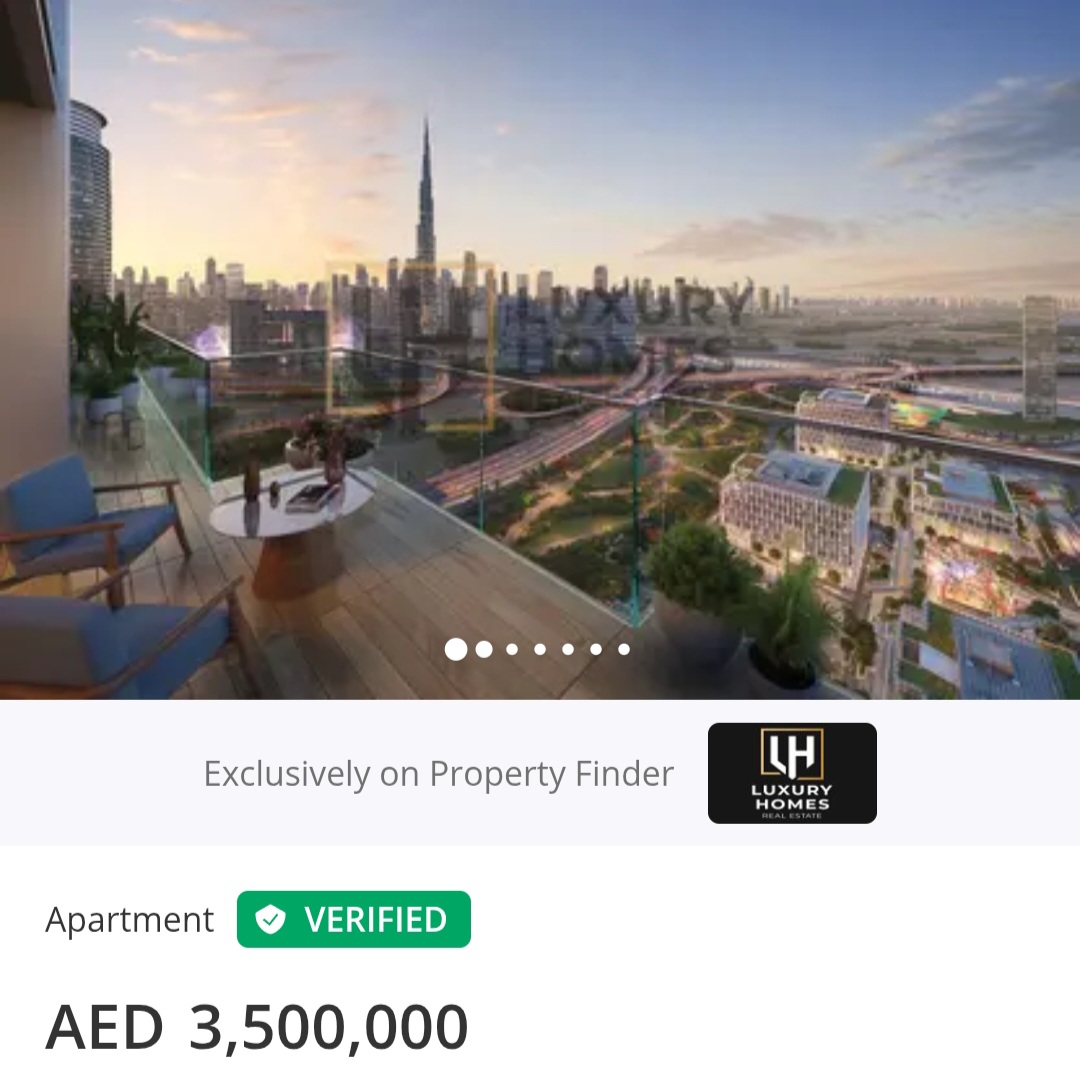Tap the shield checkmark verified icon
This screenshot has height=1080, width=1080.
(x=270, y=919)
